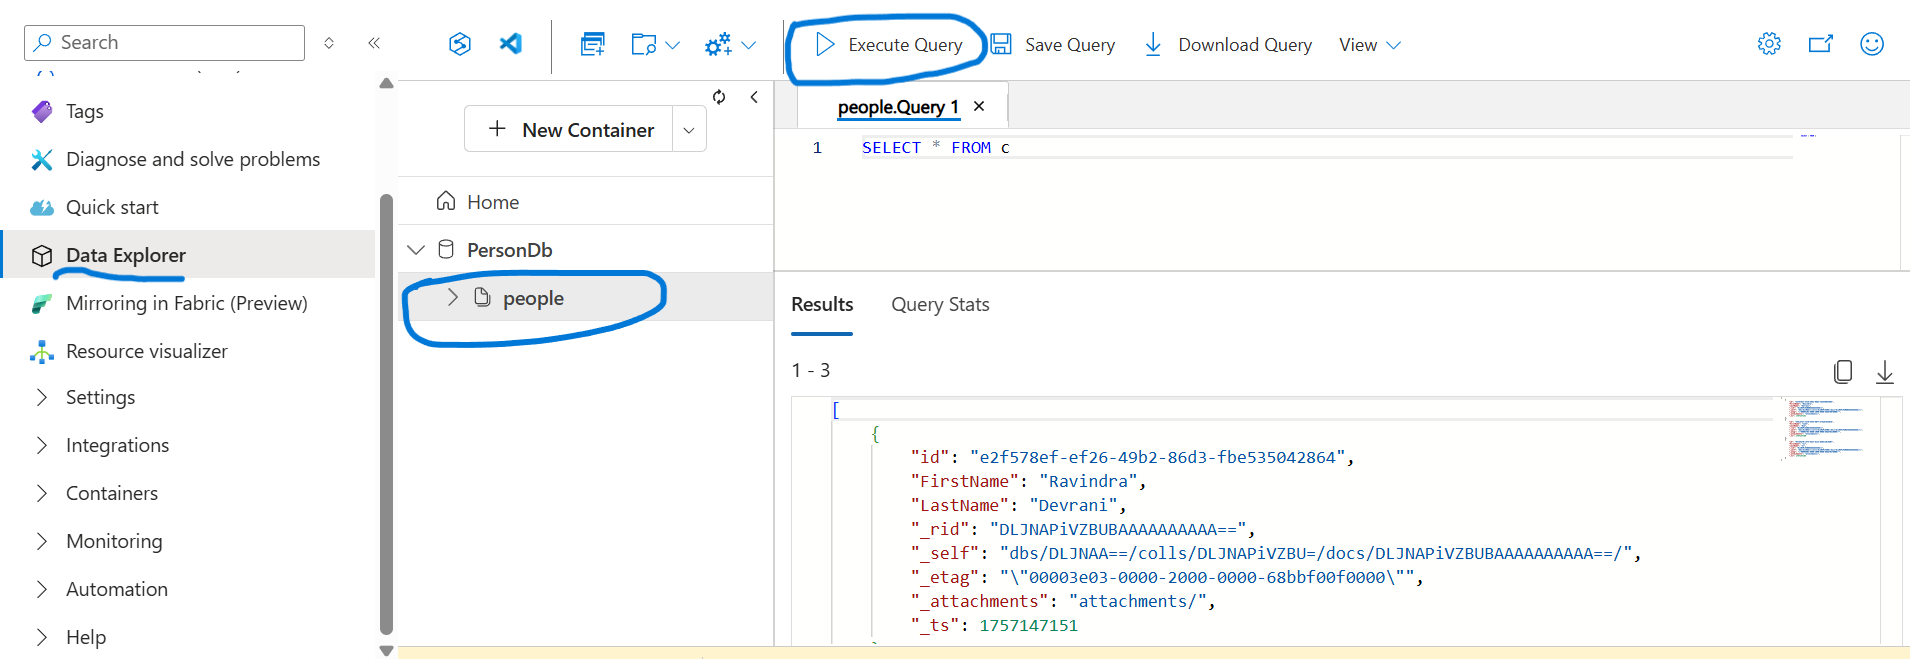Click the Visual Studio Code icon
The width and height of the screenshot is (1910, 659).
pyautogui.click(x=511, y=44)
